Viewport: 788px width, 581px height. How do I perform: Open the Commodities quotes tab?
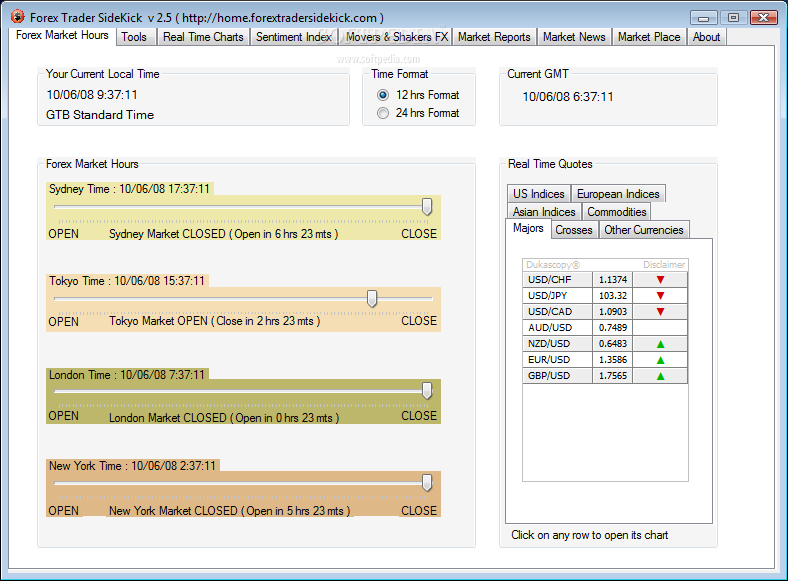click(617, 212)
